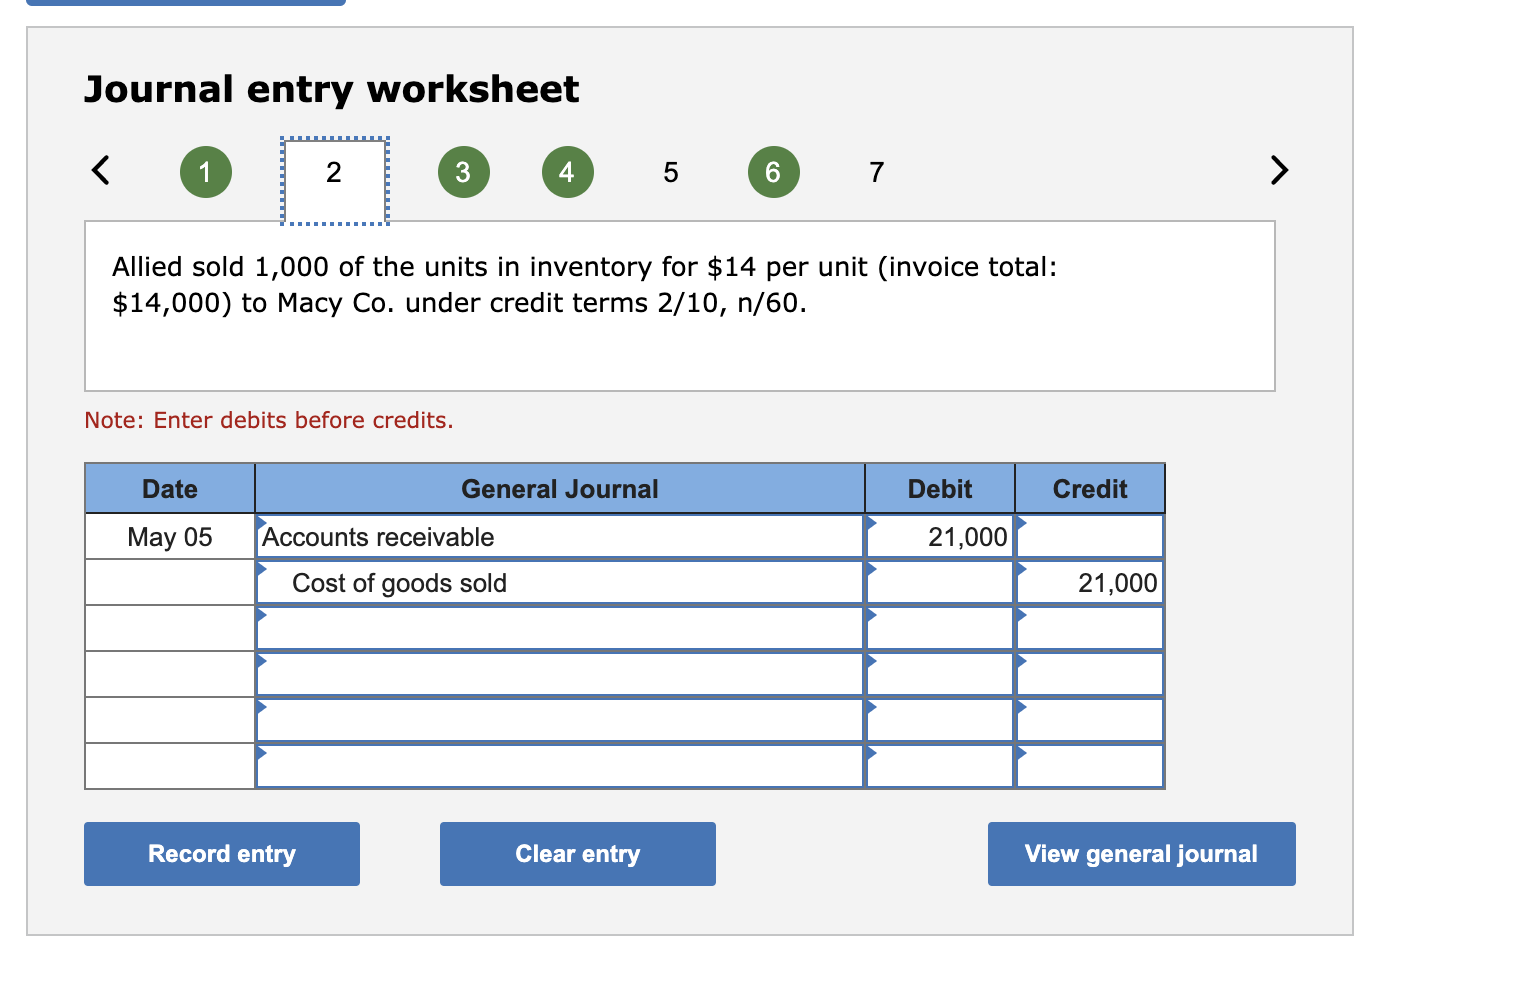Click the fourth row credit cell
Image resolution: width=1524 pixels, height=1006 pixels.
[x=1090, y=675]
